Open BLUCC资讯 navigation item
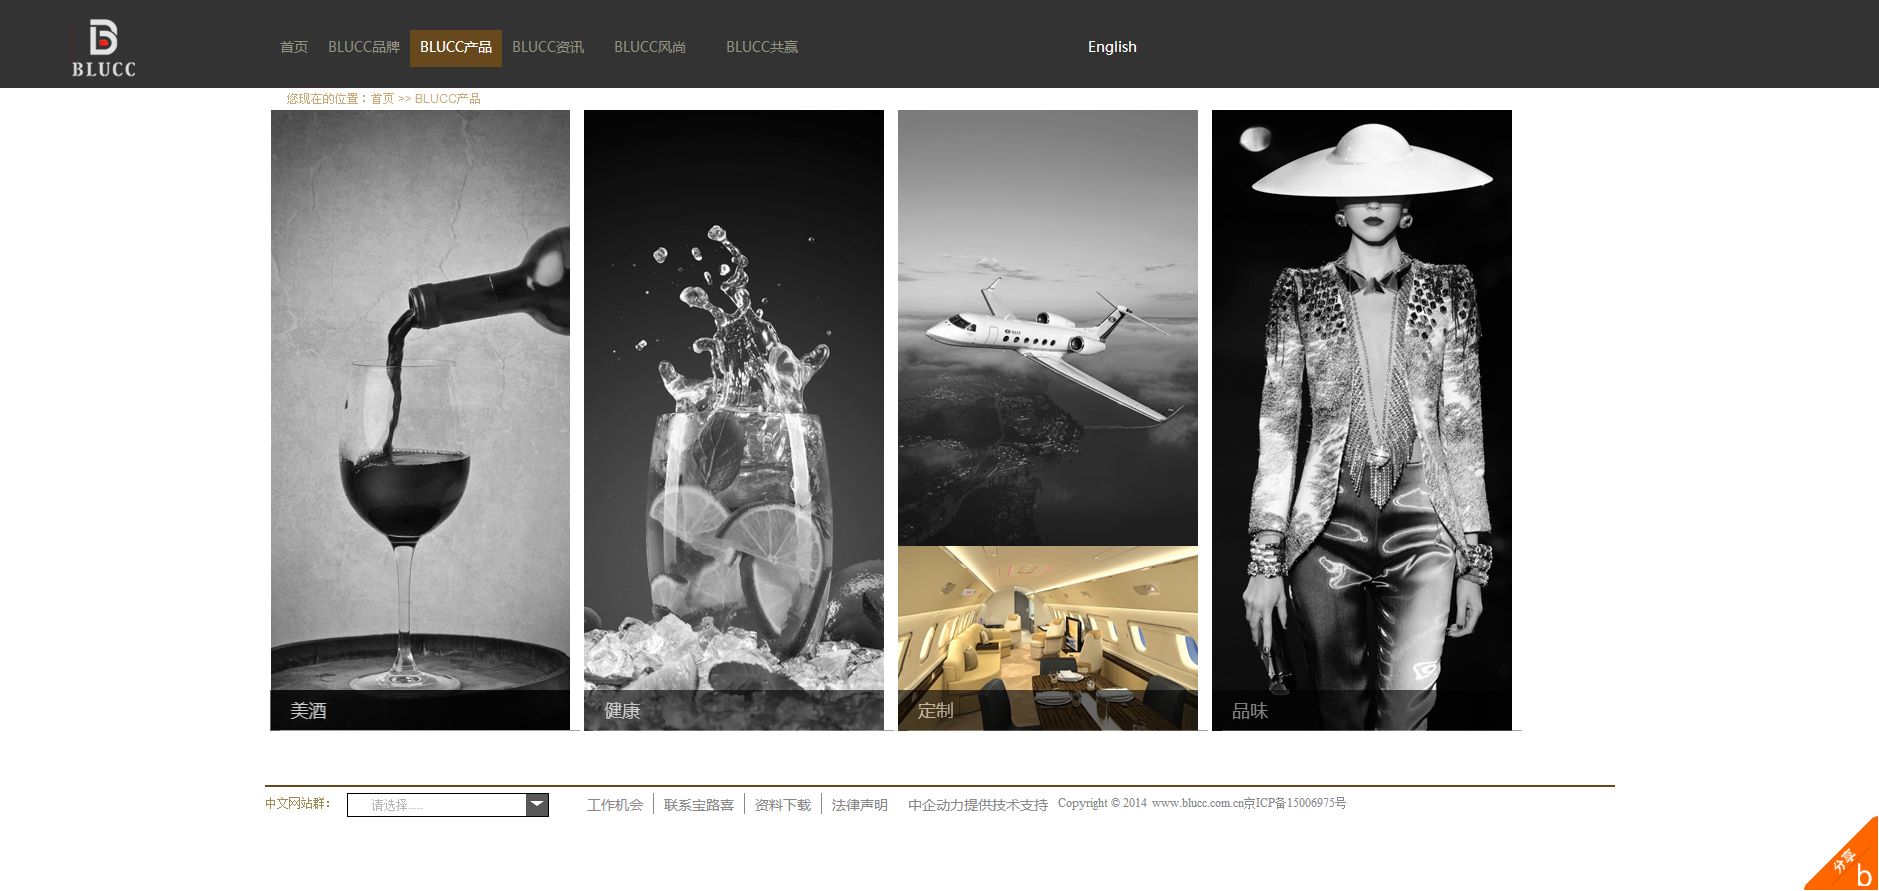The height and width of the screenshot is (891, 1879). (548, 47)
